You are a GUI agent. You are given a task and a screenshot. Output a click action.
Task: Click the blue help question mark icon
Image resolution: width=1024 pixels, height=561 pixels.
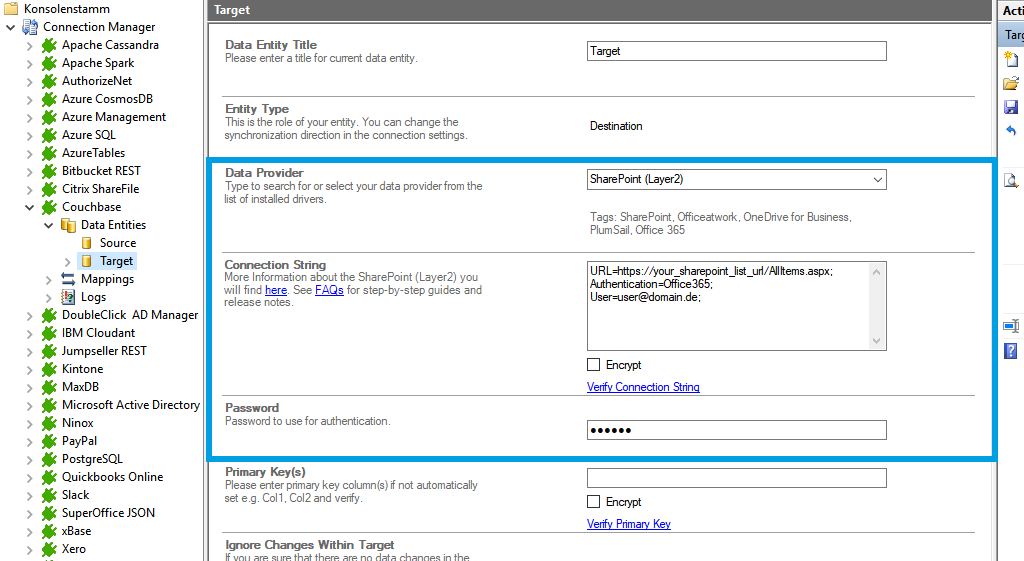[1011, 350]
